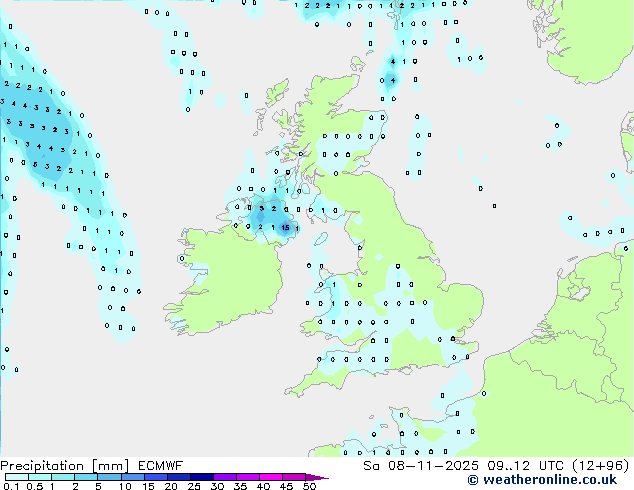Click the '20' legend scale number
The width and height of the screenshot is (634, 490).
171,486
